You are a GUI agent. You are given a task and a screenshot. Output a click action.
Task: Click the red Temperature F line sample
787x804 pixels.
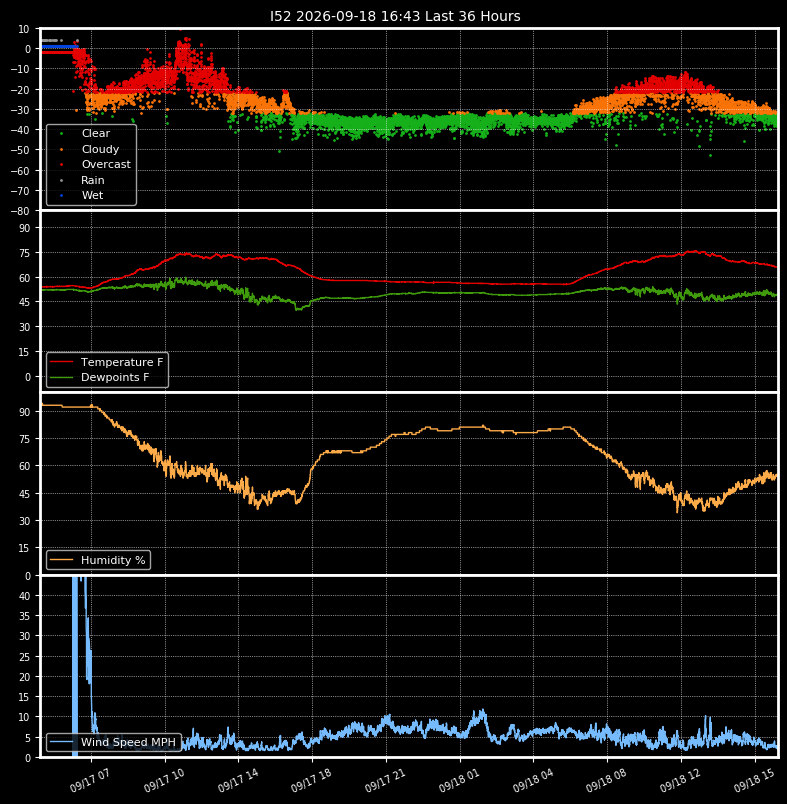(62, 362)
